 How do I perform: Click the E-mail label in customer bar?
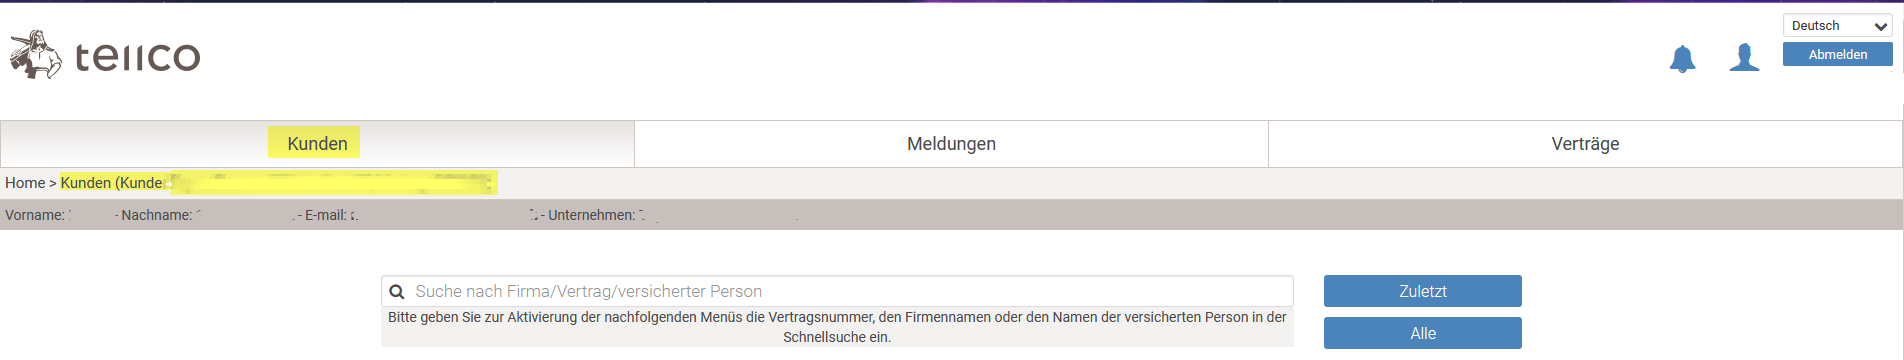point(326,215)
